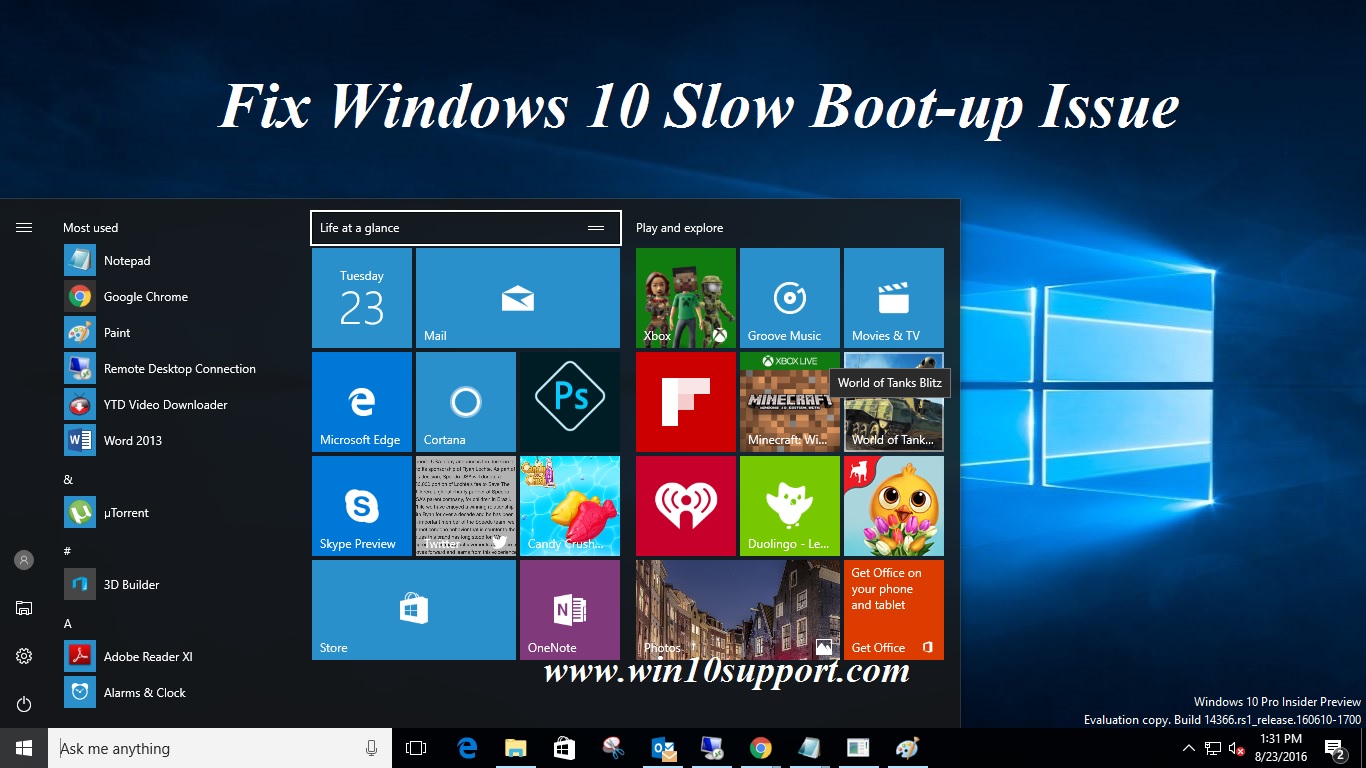Click the Ask me anything search box

click(221, 748)
